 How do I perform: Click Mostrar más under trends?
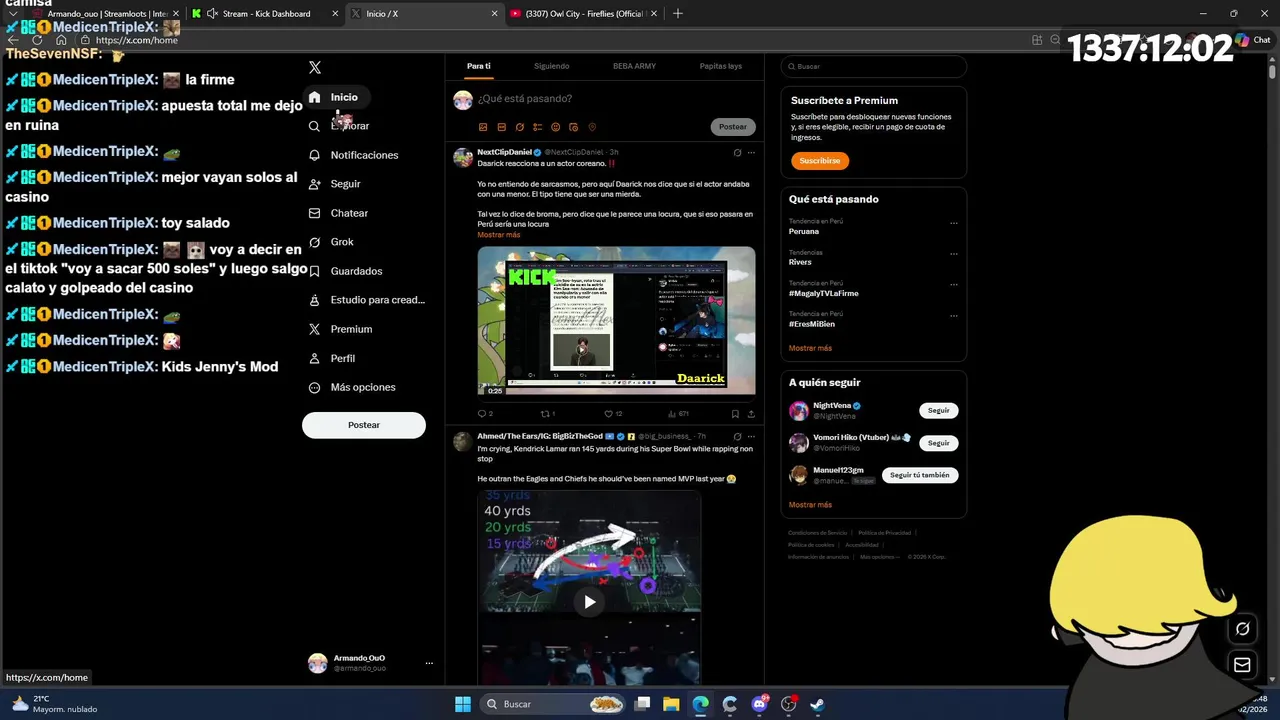(x=810, y=348)
